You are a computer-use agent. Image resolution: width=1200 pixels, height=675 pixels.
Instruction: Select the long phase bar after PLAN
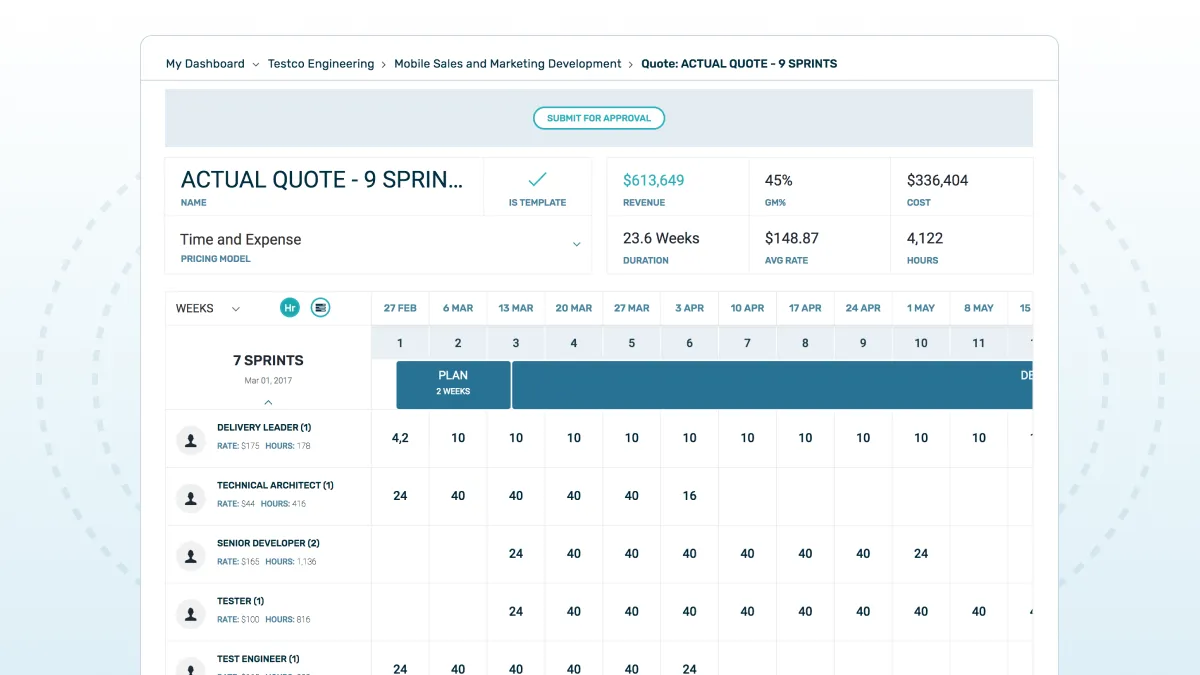tap(772, 385)
